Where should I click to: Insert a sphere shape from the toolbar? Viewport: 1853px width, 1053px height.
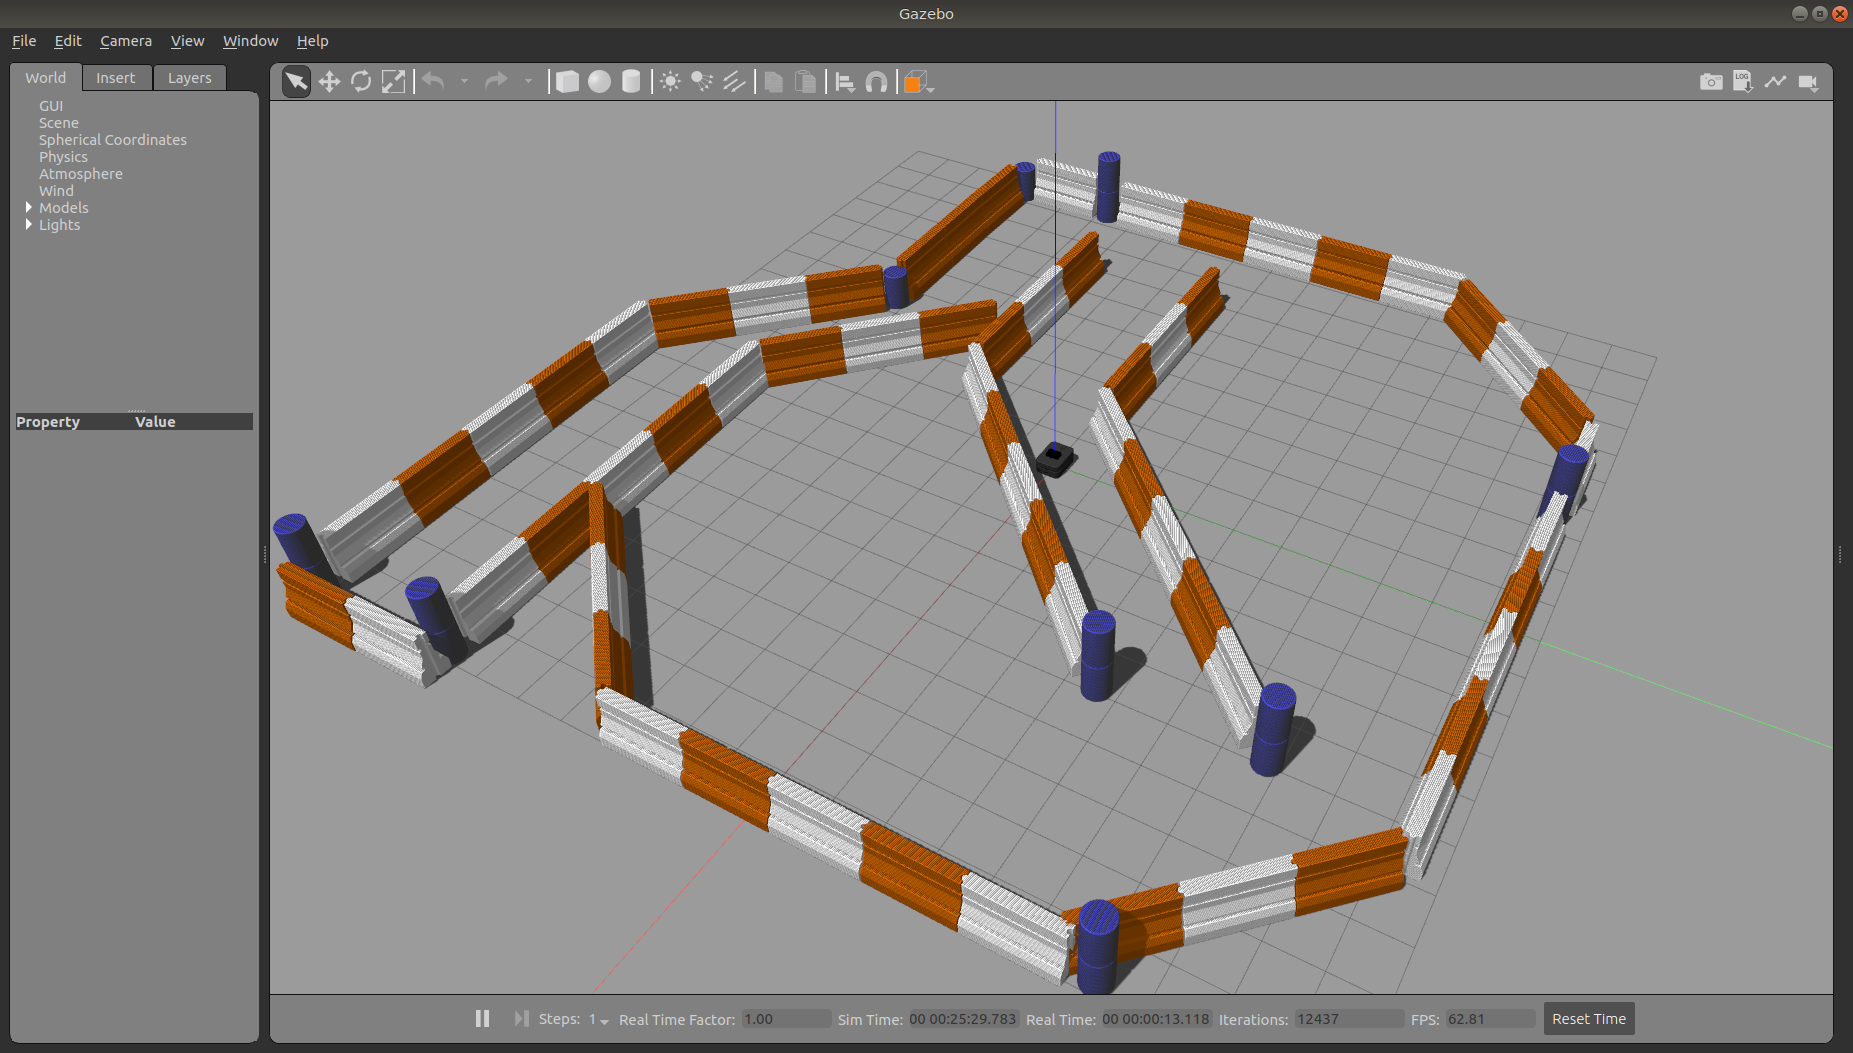[x=599, y=82]
